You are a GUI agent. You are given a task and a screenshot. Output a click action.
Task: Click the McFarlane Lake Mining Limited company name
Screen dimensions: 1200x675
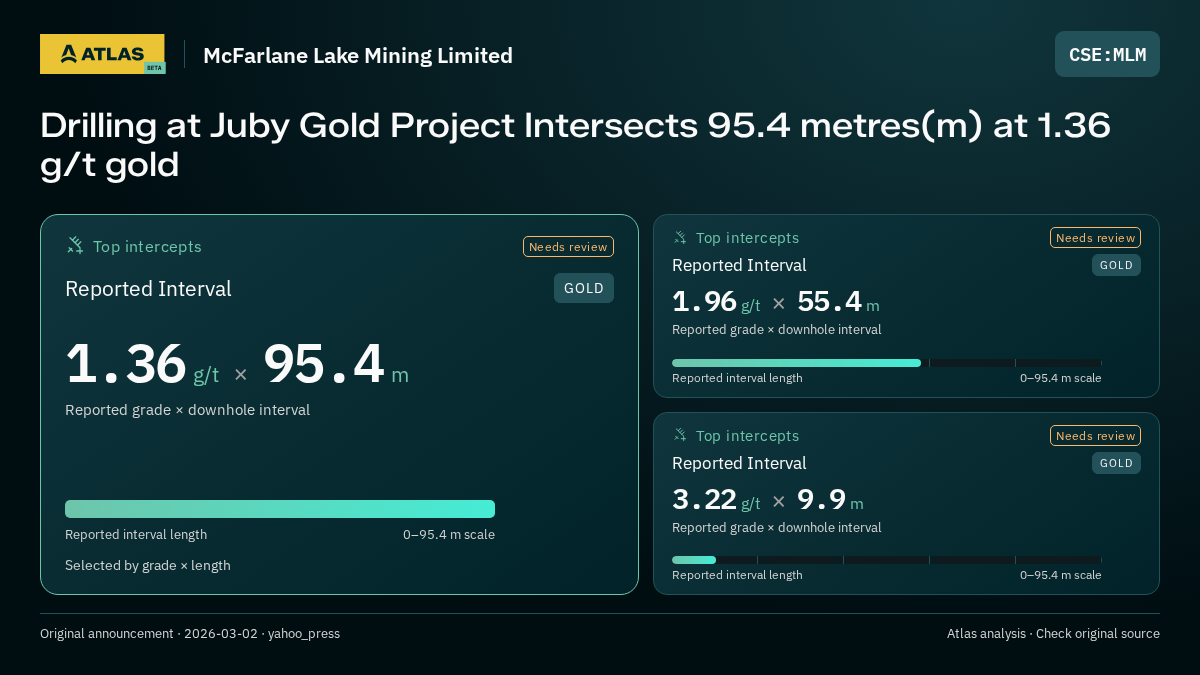(358, 55)
